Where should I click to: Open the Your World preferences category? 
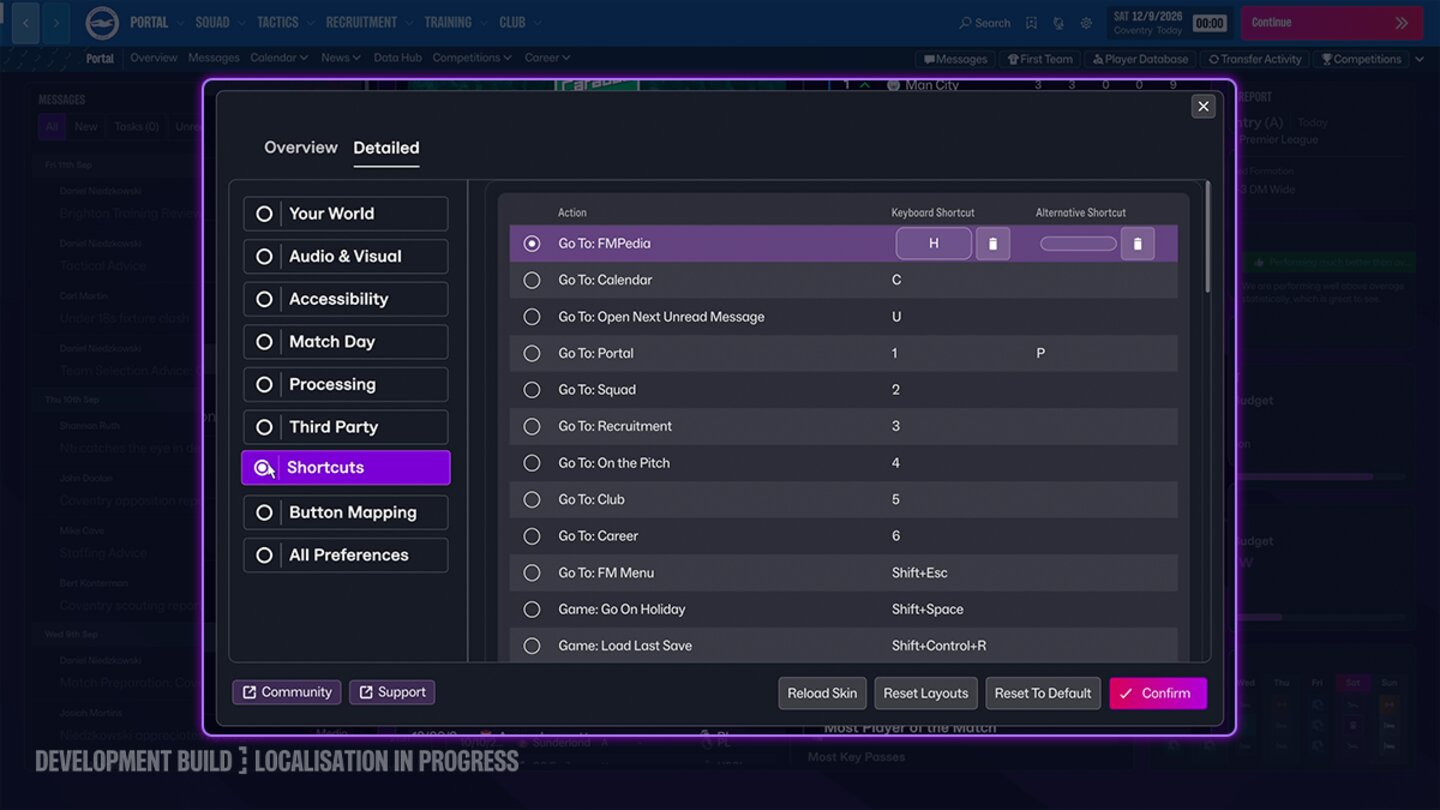345,214
